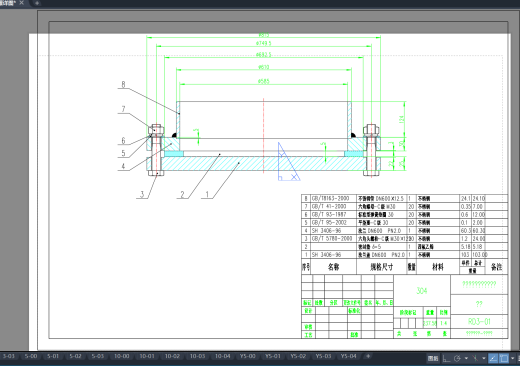Viewport: 520px width, 366px height.
Task: Select the cyan gasket on left side
Action: [x=174, y=154]
